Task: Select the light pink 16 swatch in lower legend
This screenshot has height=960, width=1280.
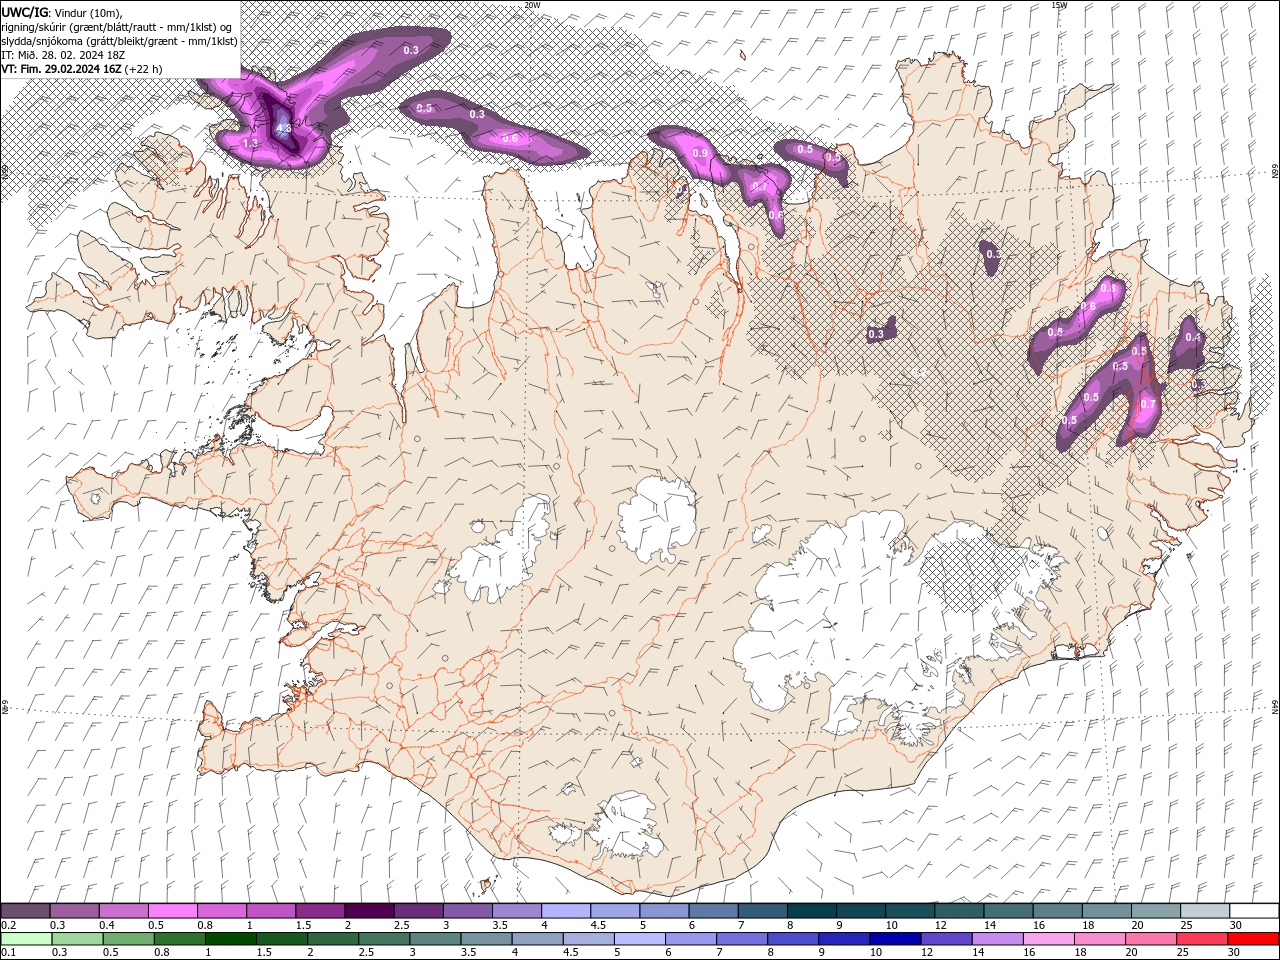Action: [x=1048, y=939]
